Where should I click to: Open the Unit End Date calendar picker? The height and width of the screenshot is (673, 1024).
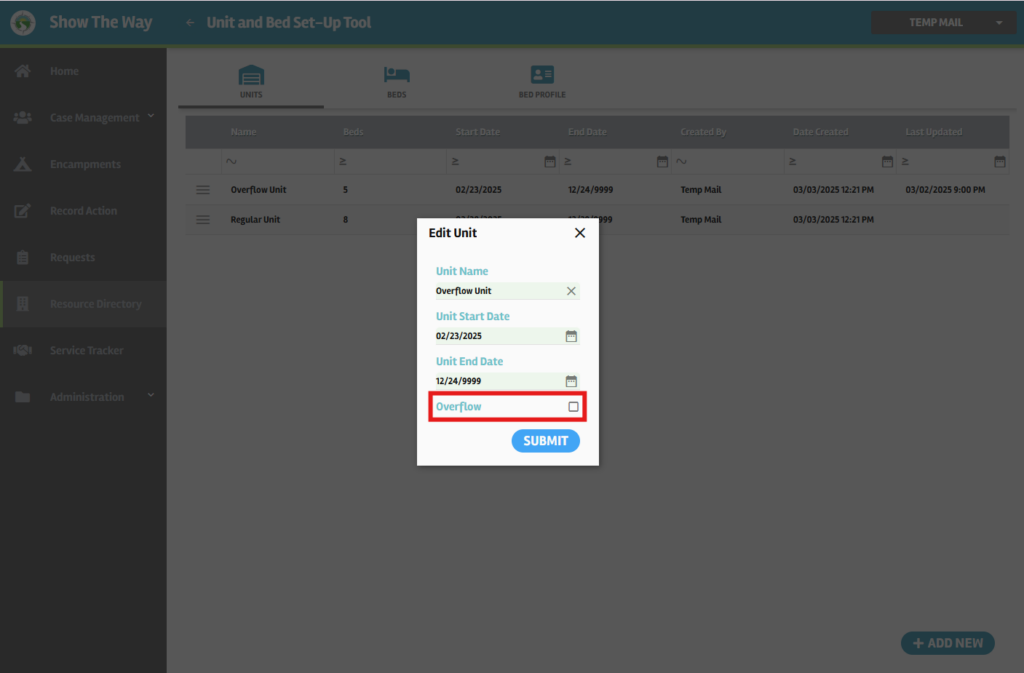(x=571, y=381)
